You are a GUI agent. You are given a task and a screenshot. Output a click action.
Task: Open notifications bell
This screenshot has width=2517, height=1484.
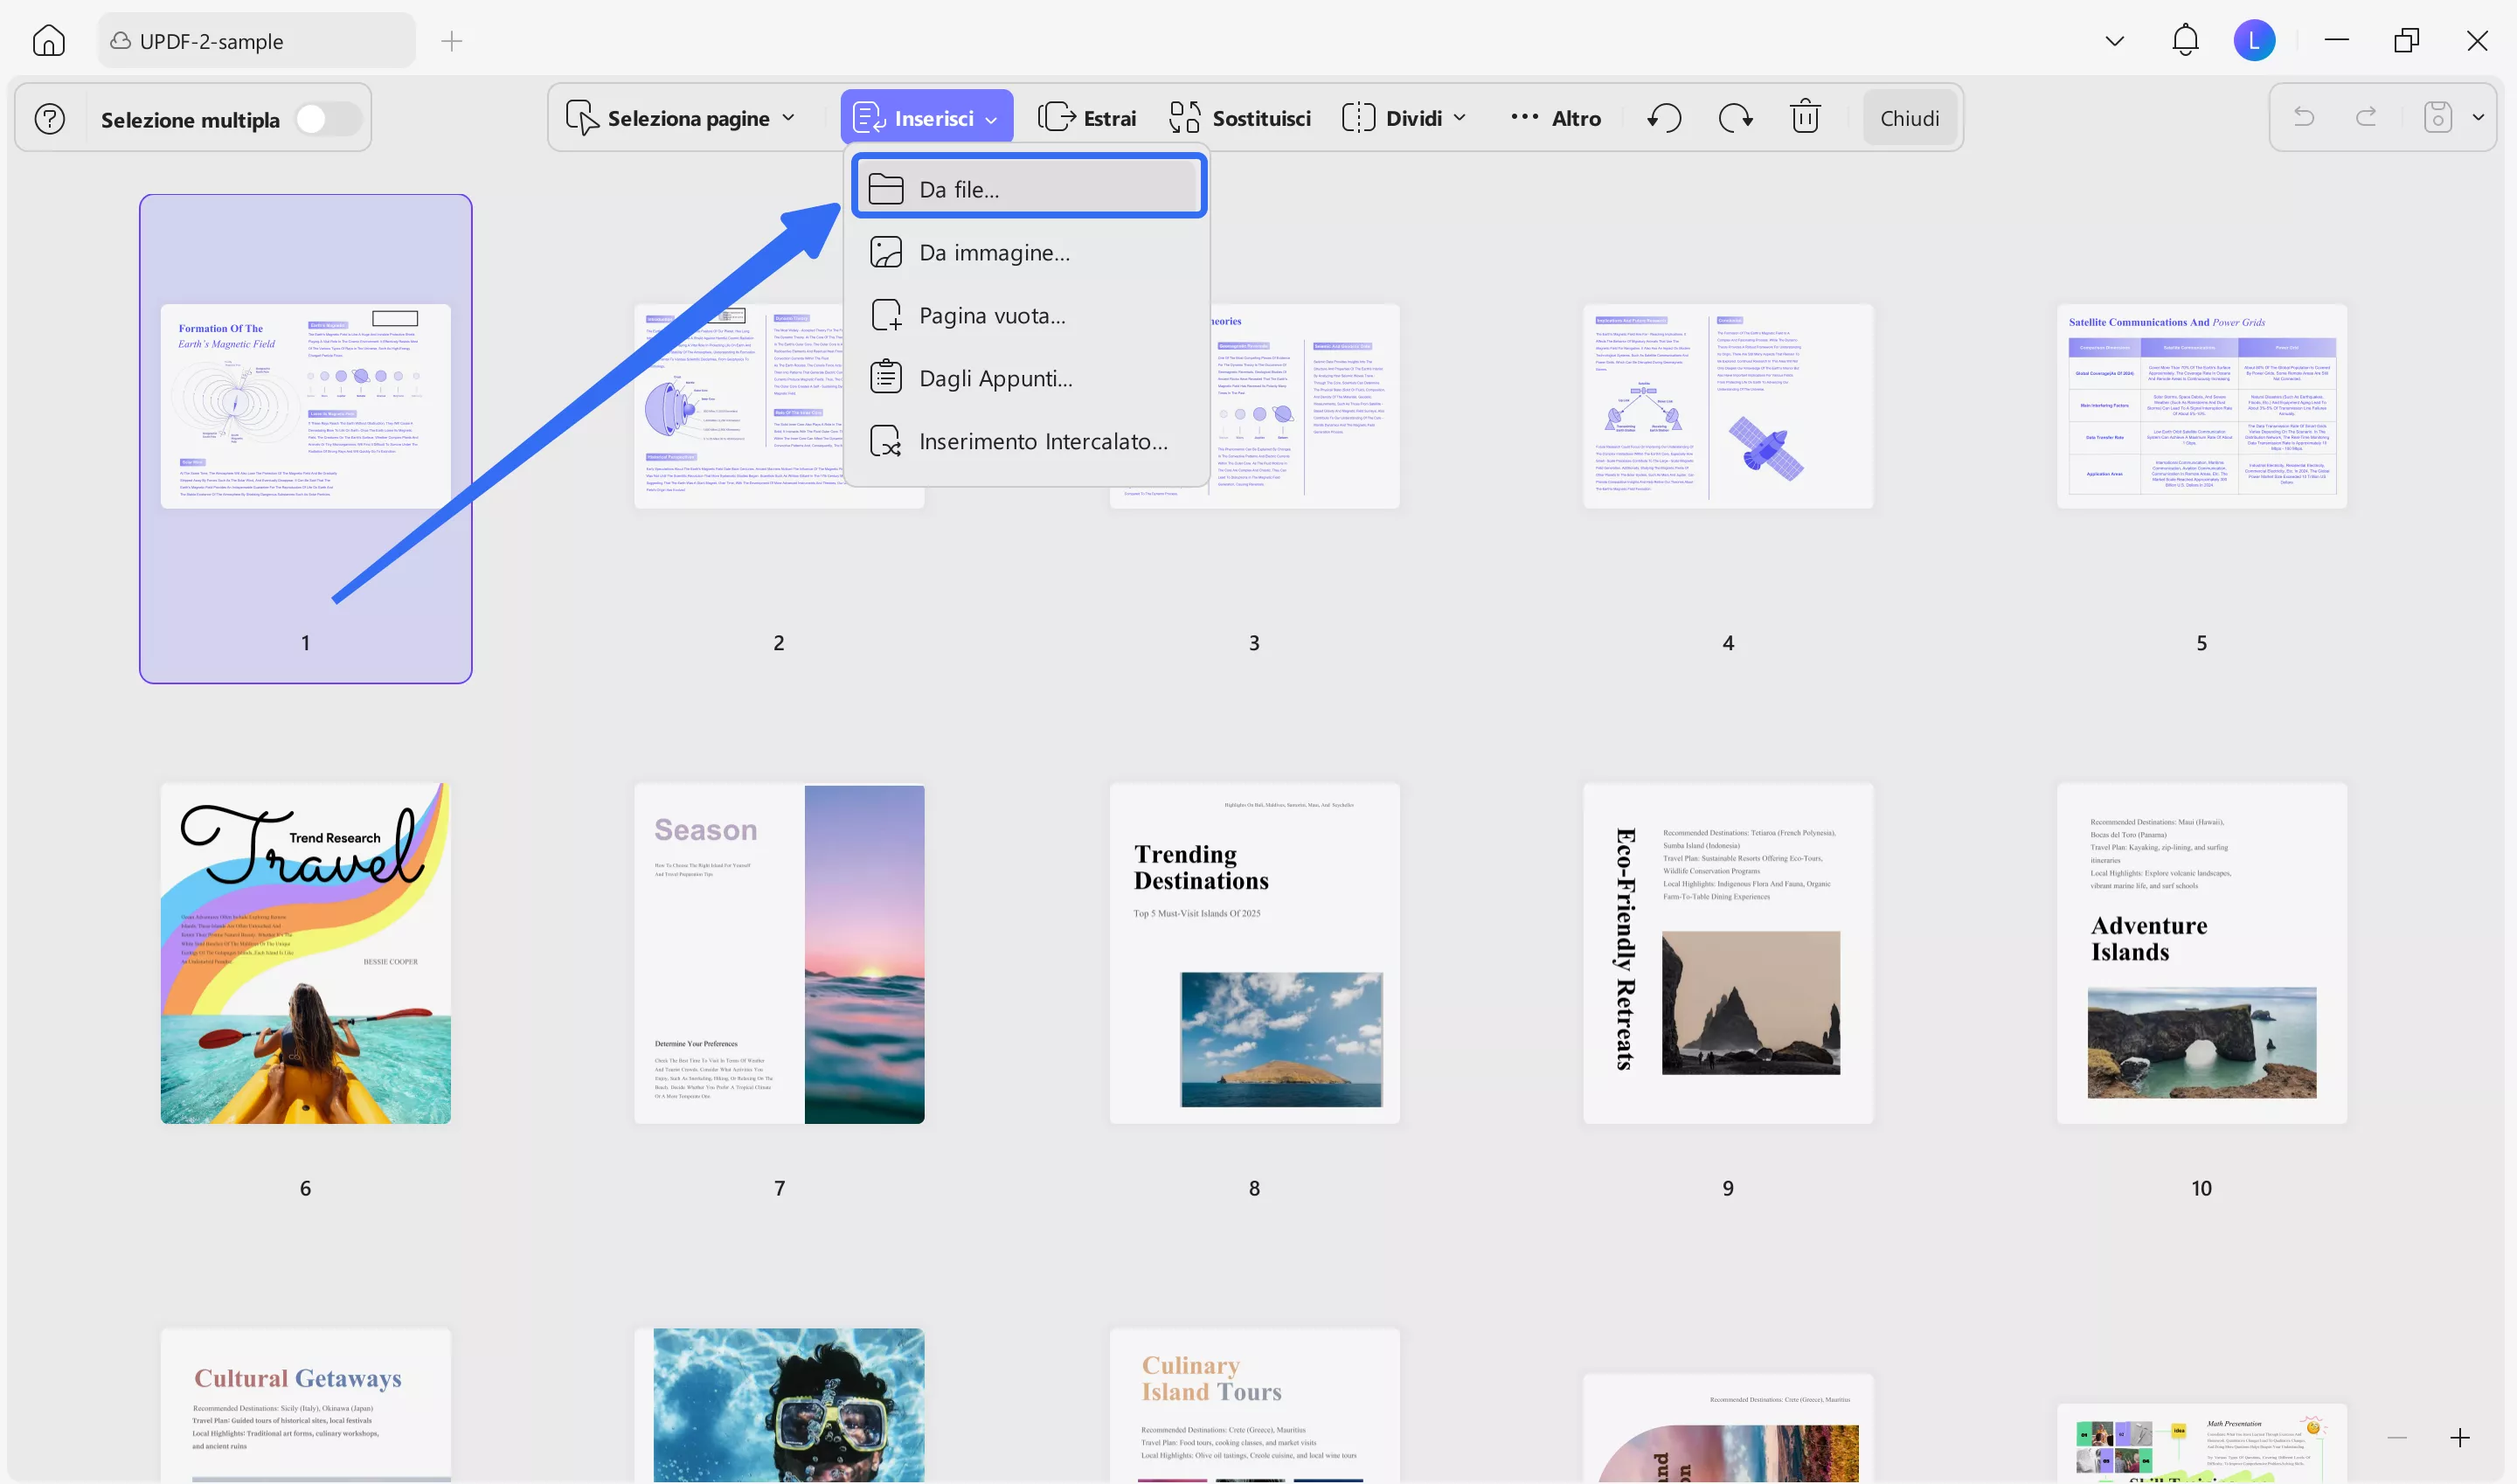click(x=2185, y=40)
